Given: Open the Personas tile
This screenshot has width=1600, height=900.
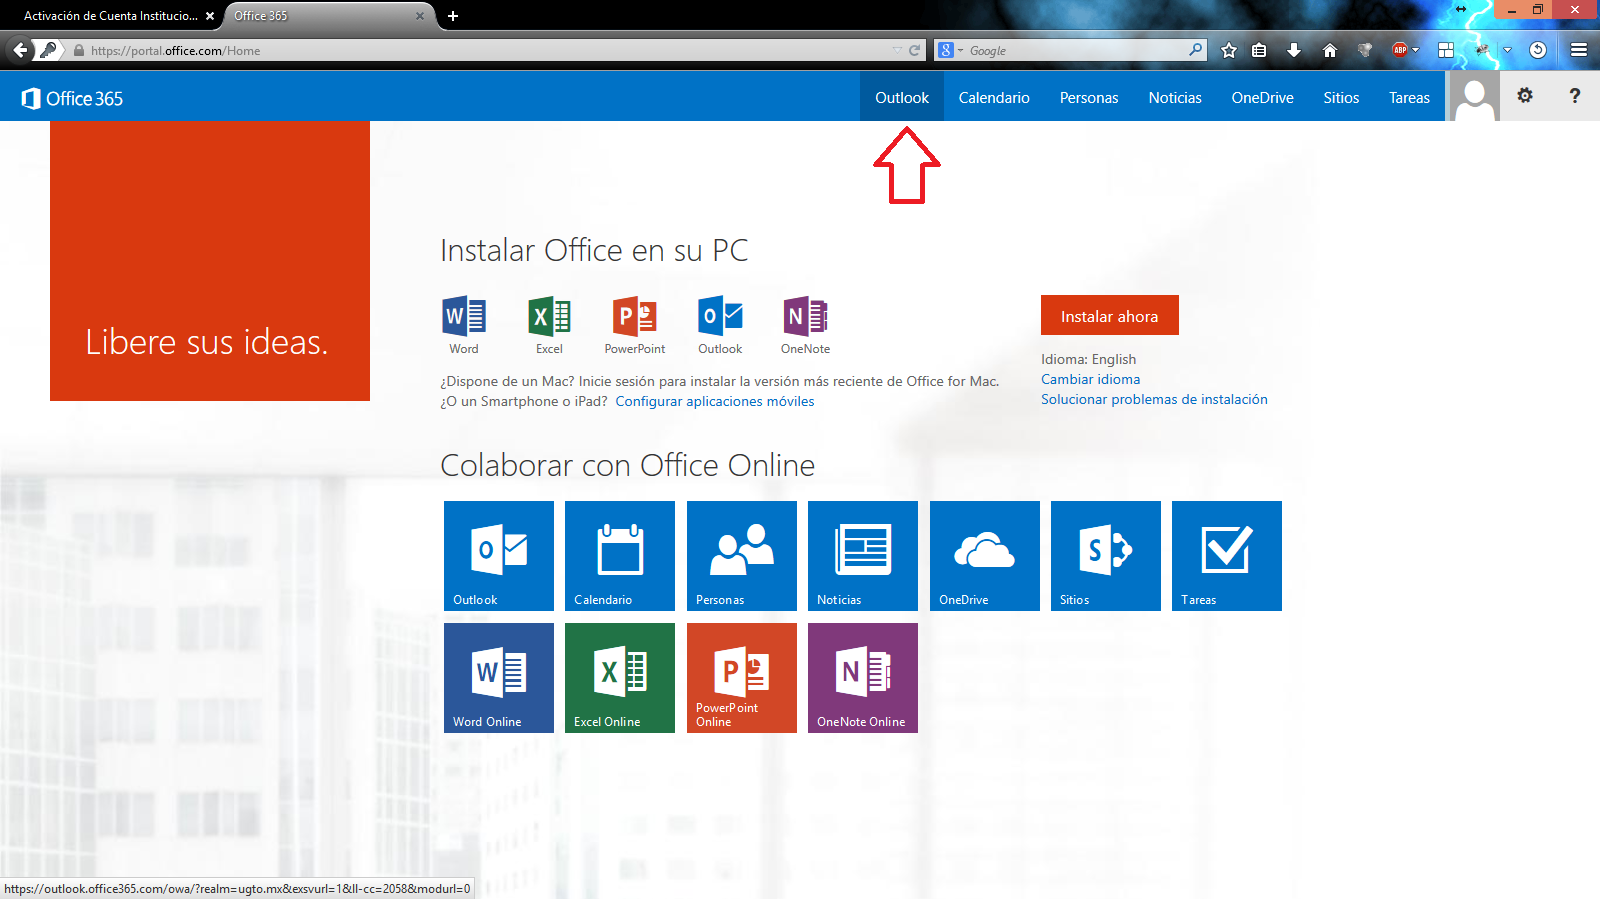Looking at the screenshot, I should (741, 555).
